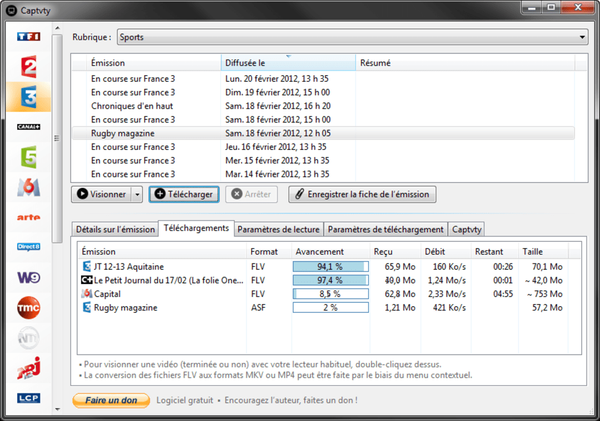The width and height of the screenshot is (600, 421).
Task: Expand the Rubrique Sports dropdown
Action: point(581,38)
